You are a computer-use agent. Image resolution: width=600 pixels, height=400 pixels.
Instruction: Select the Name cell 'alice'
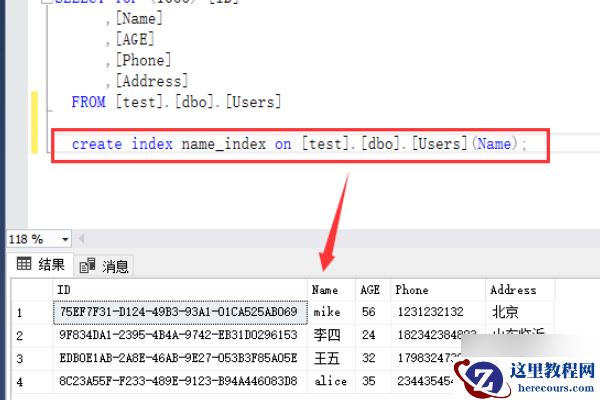331,381
